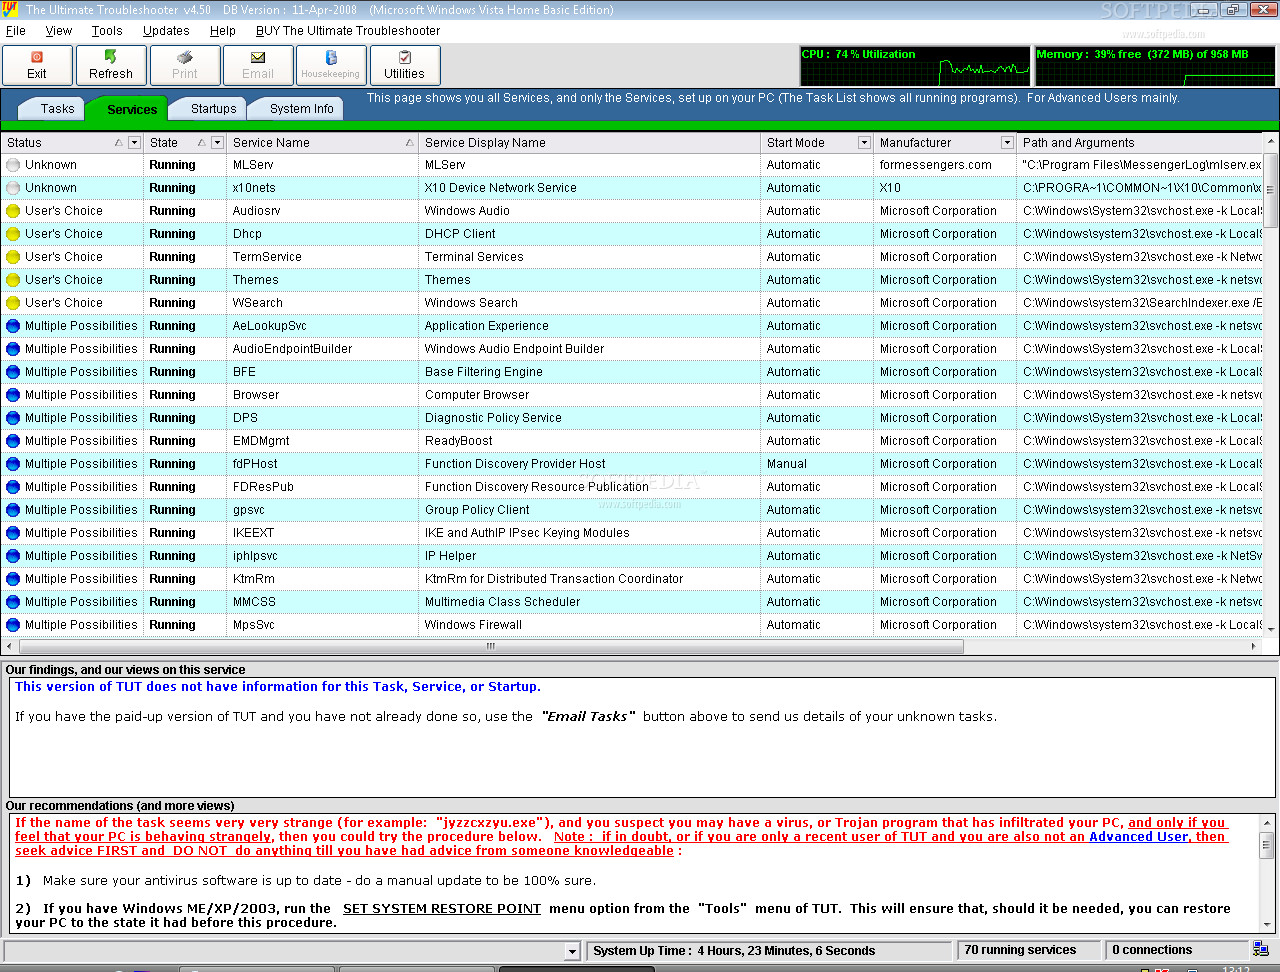Click the gray status icon for x10nets
The image size is (1280, 972).
coord(13,188)
